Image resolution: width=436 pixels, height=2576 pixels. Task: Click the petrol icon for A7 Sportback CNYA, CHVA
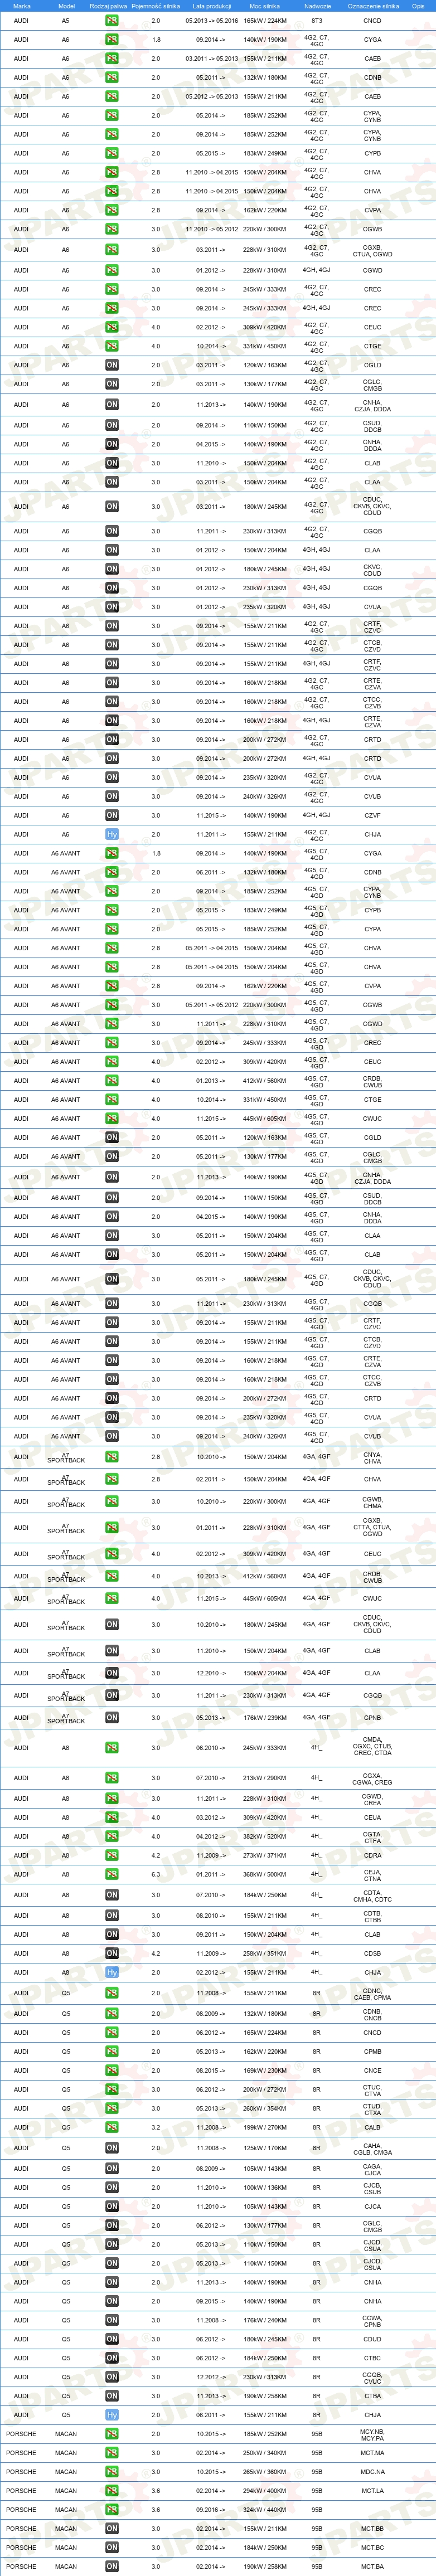click(x=112, y=1457)
